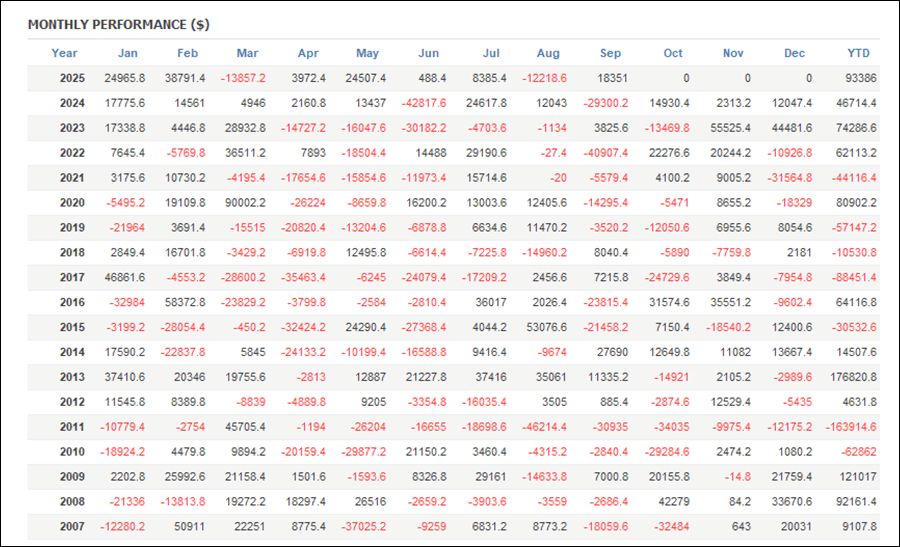
Task: Click the Monthly Performance ($) title
Action: pyautogui.click(x=118, y=24)
